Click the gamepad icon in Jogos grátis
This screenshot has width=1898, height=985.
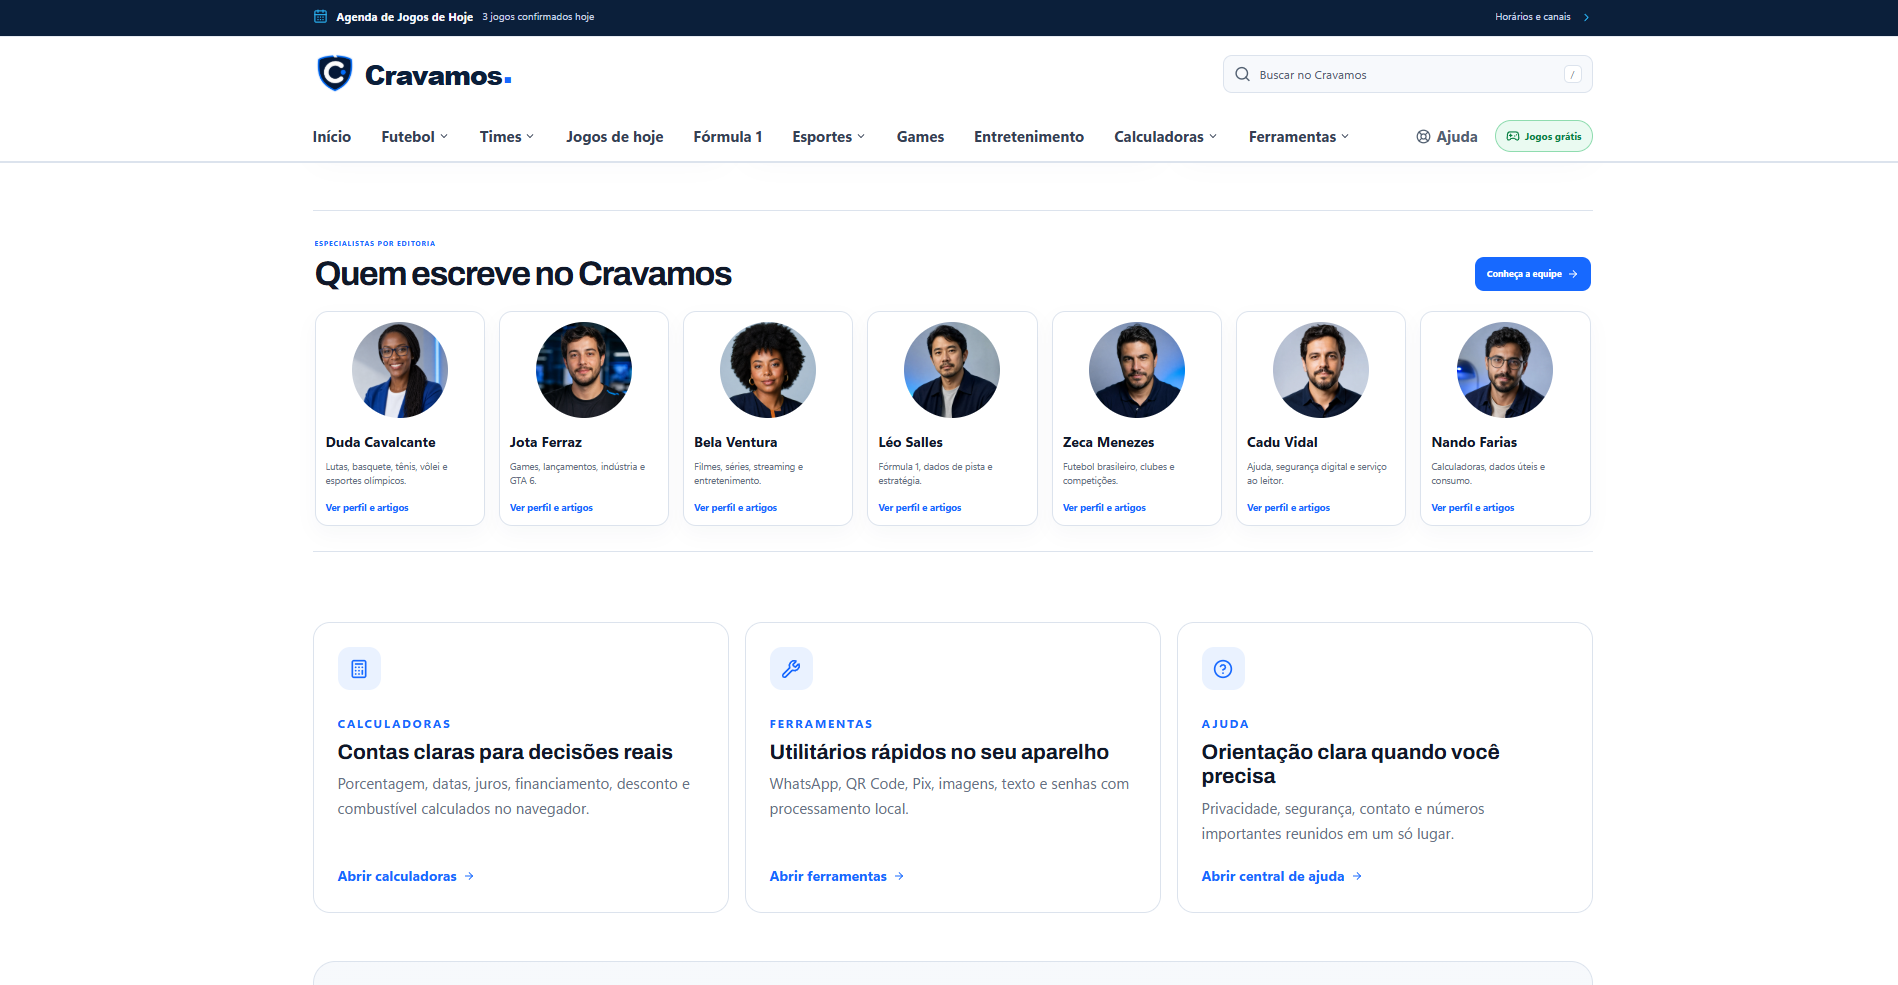pyautogui.click(x=1513, y=136)
